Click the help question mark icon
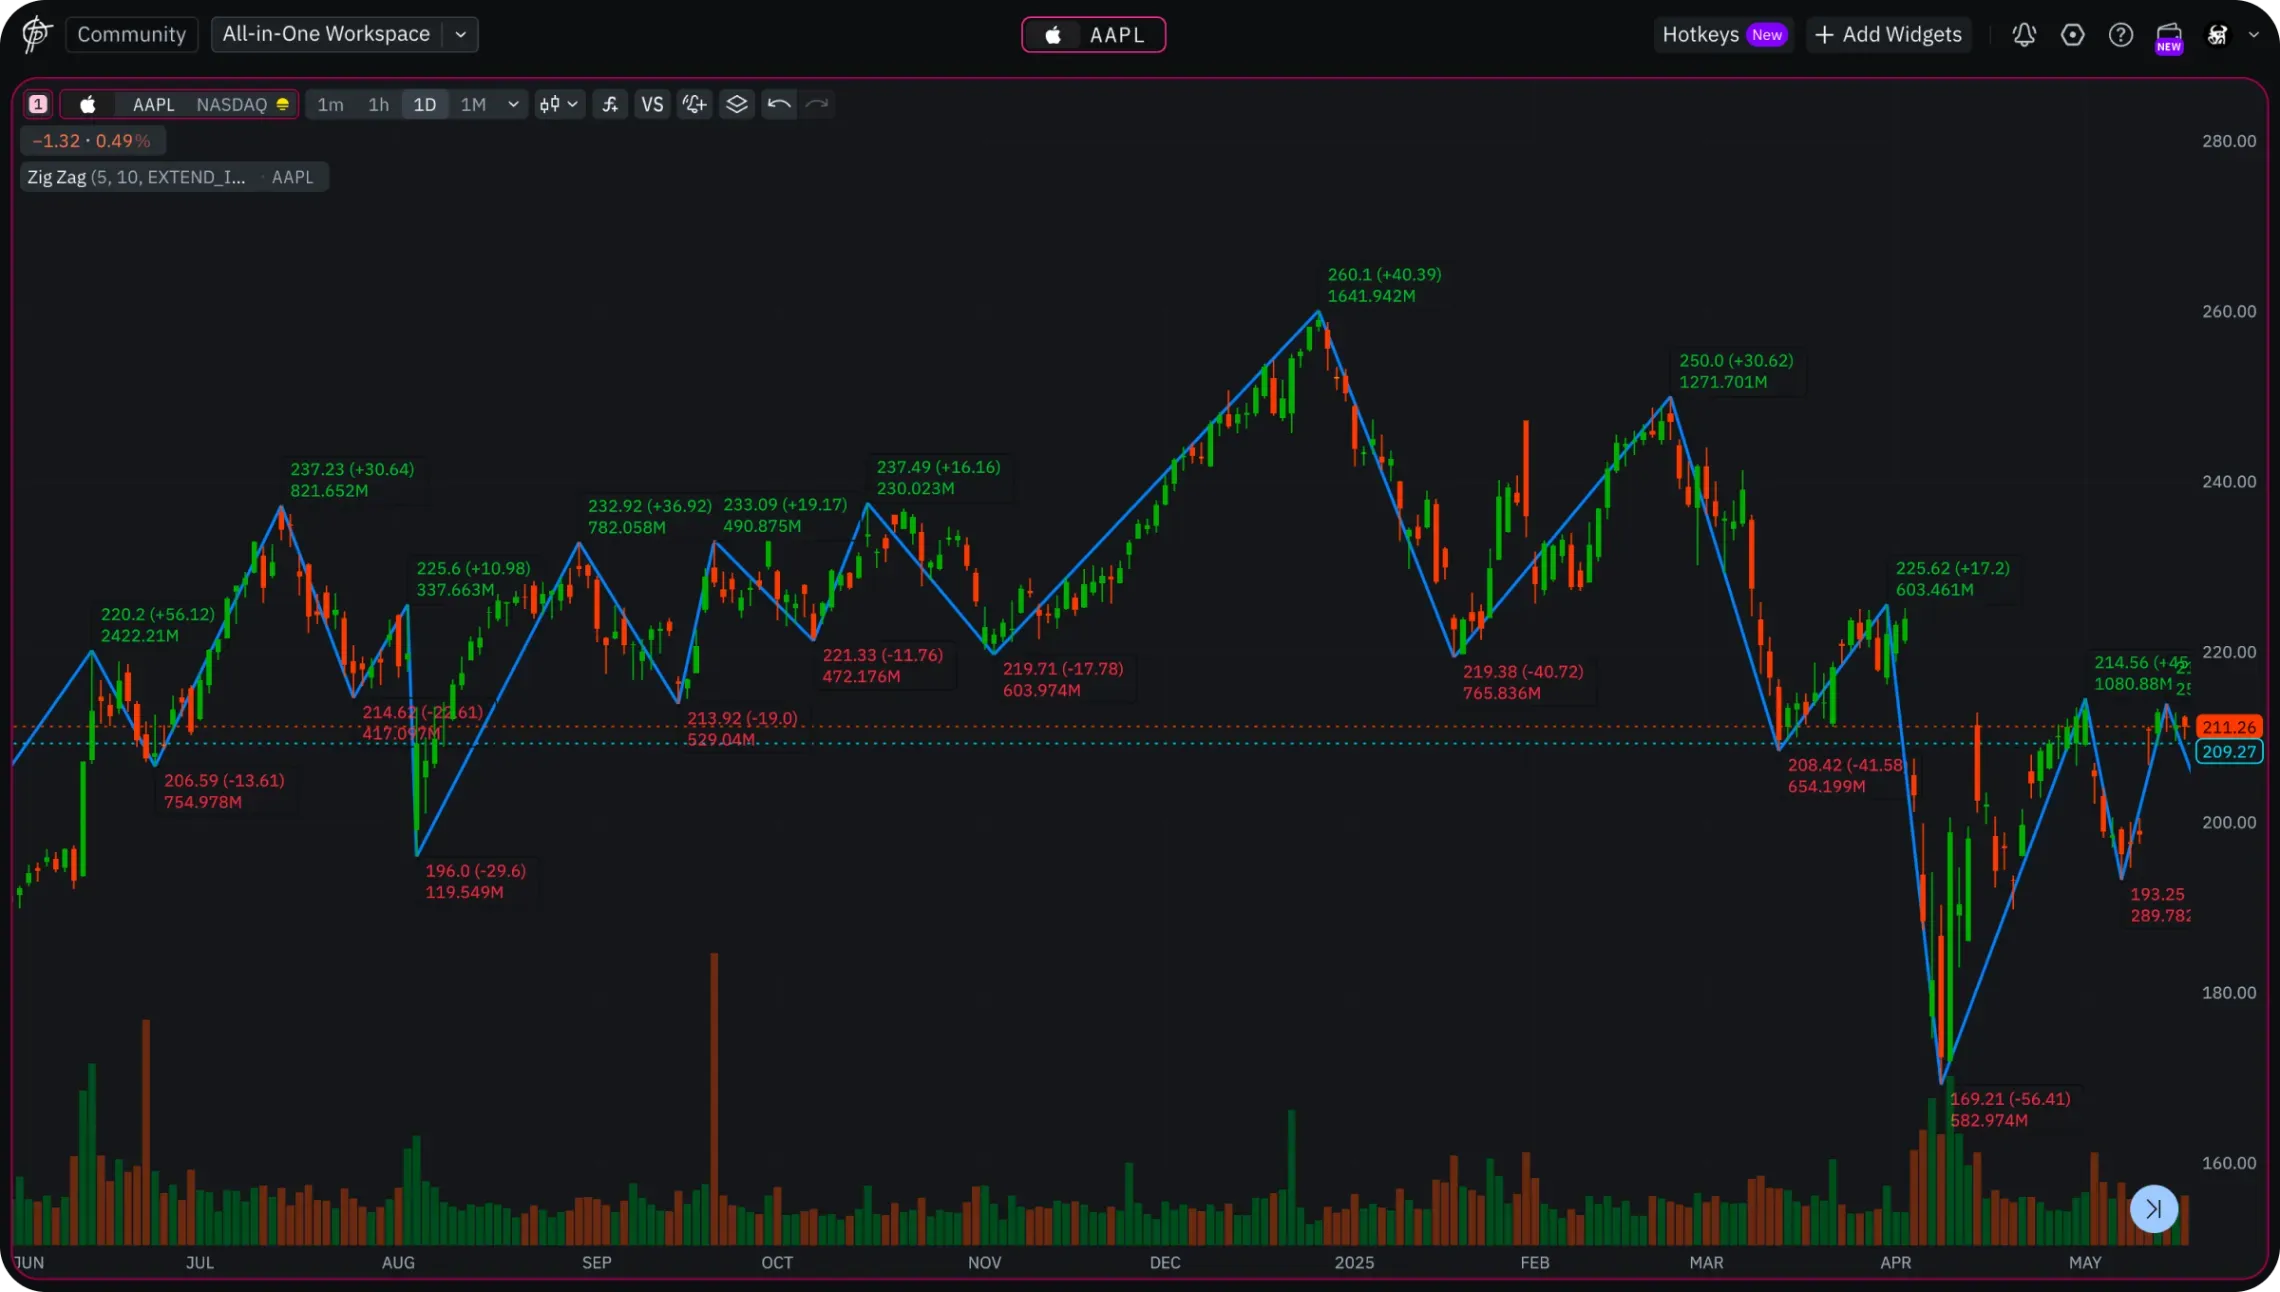Image resolution: width=2280 pixels, height=1292 pixels. (2120, 35)
